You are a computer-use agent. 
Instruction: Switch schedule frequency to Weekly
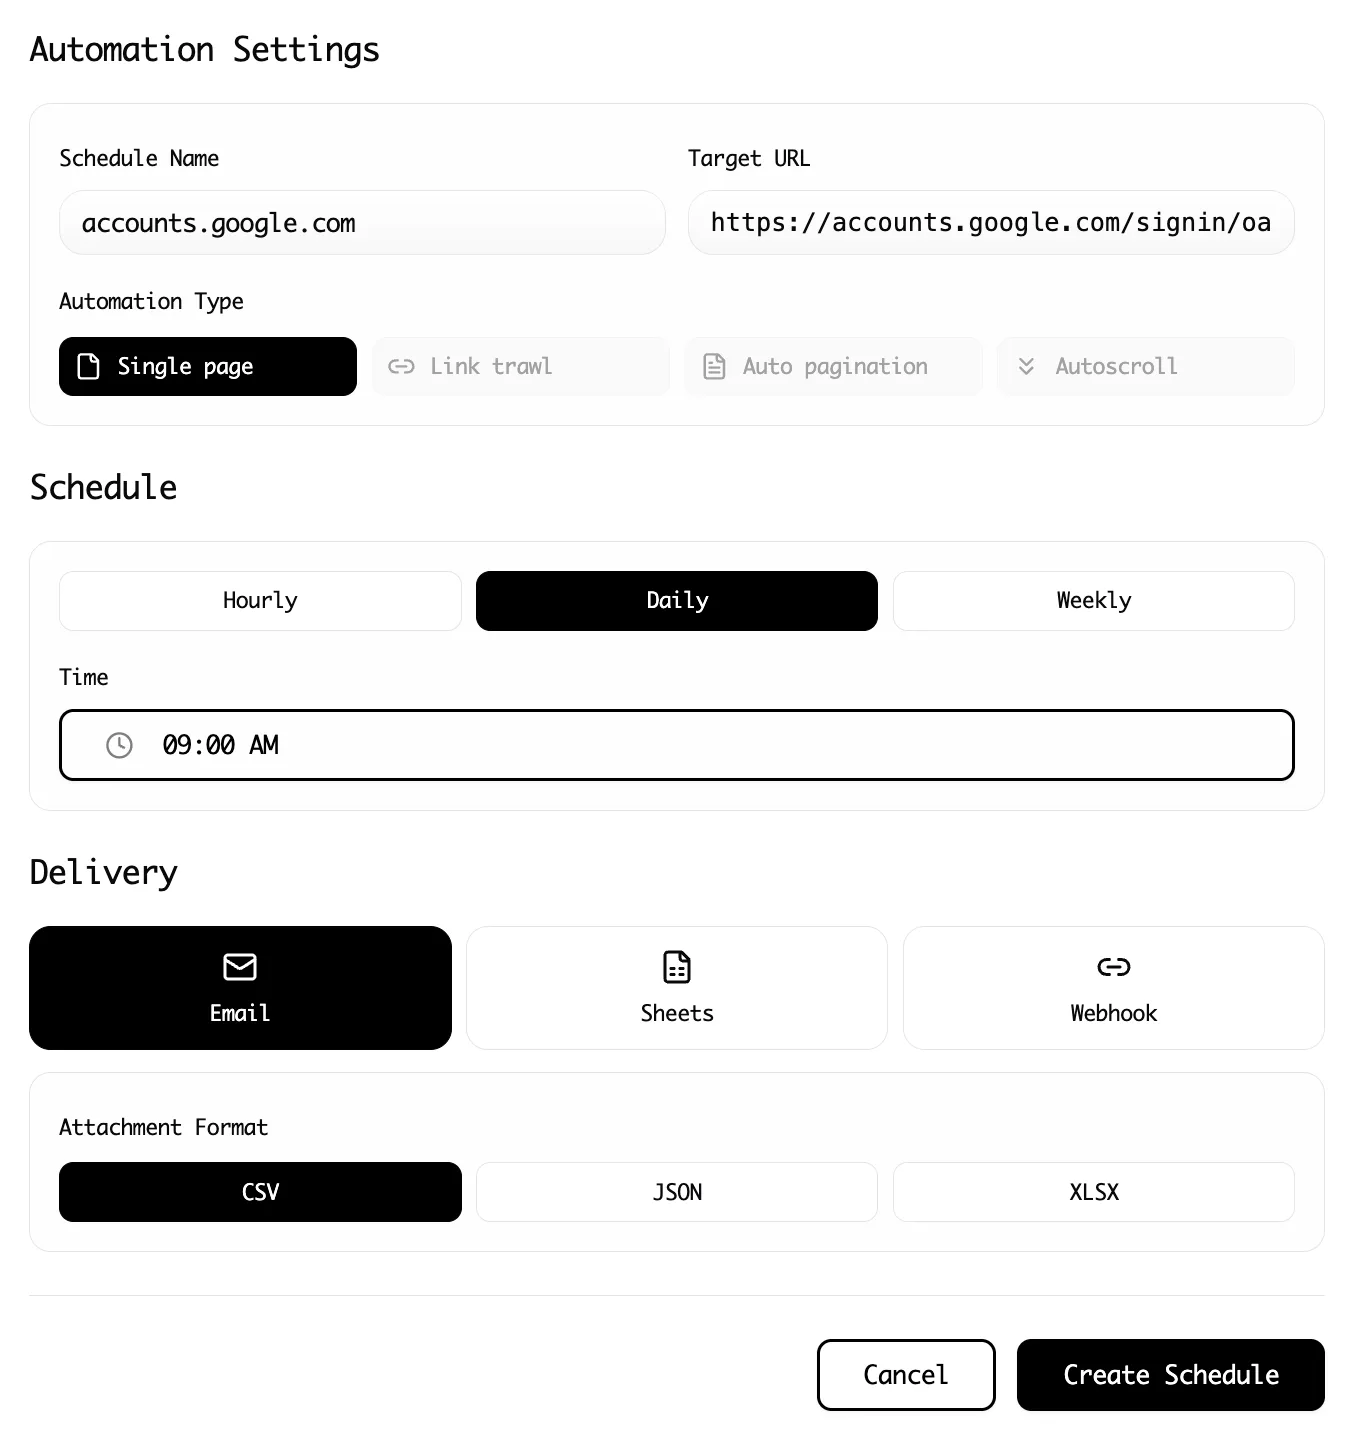1094,600
